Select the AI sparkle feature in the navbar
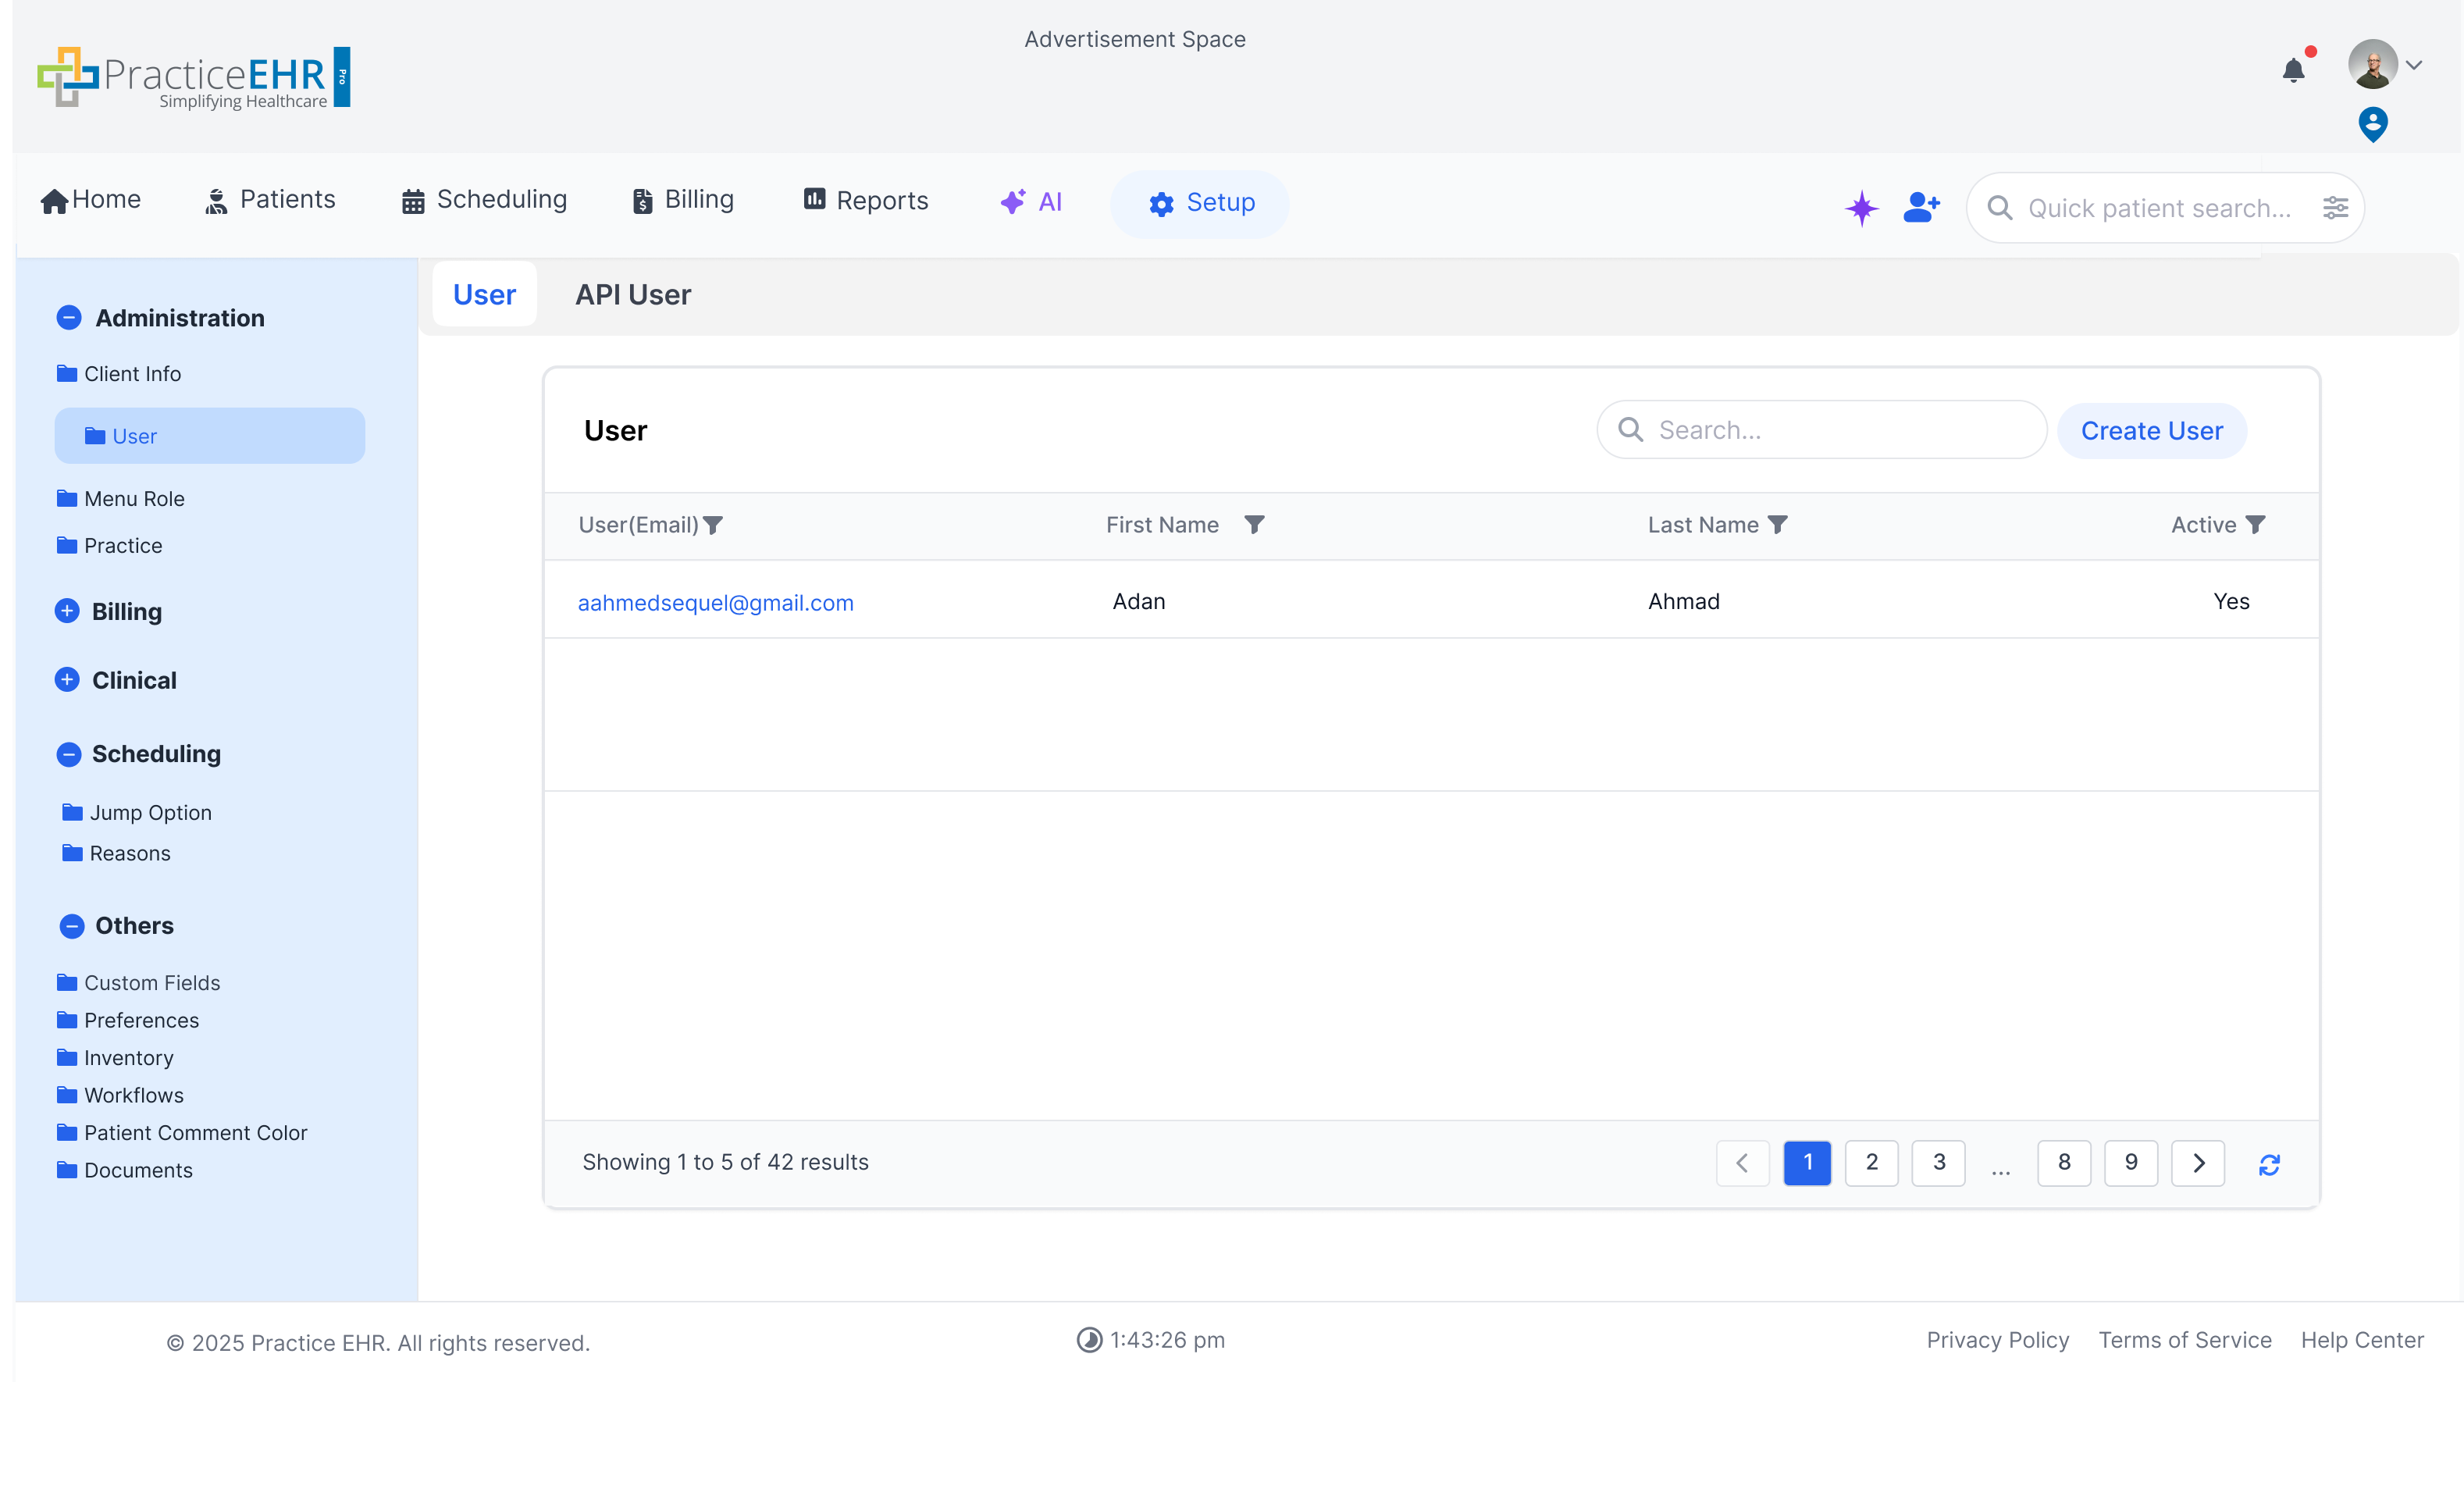The height and width of the screenshot is (1507, 2464). pyautogui.click(x=1032, y=201)
